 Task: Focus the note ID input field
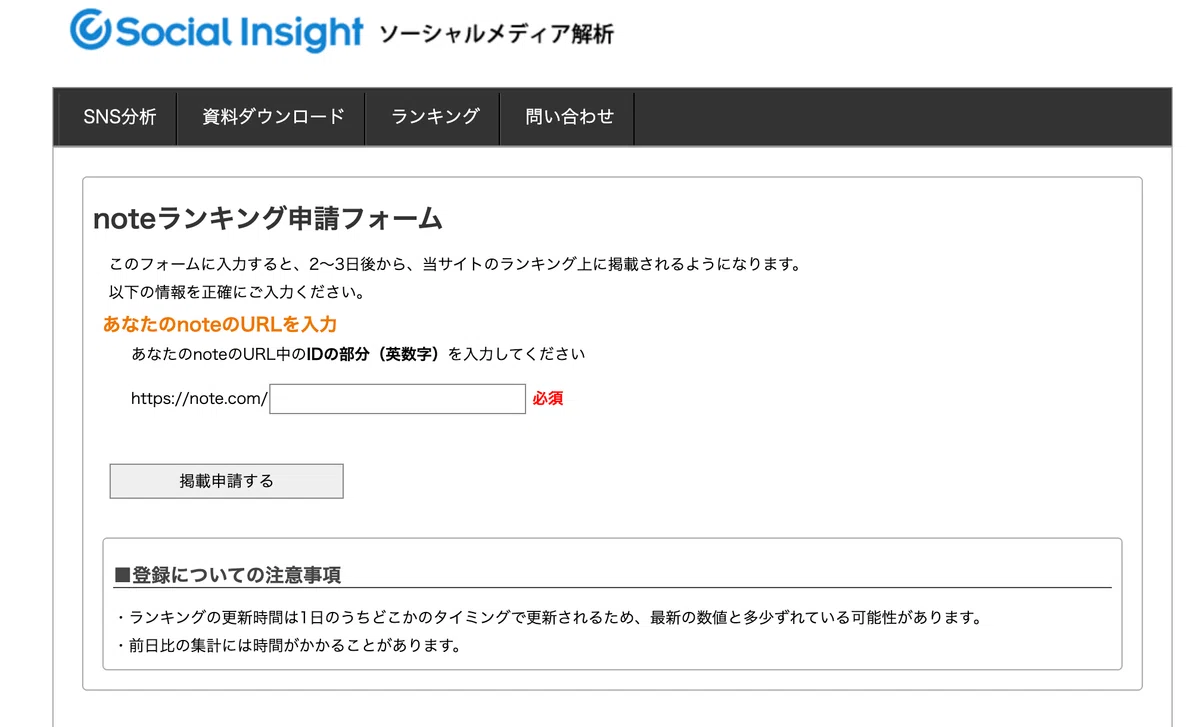click(x=397, y=399)
